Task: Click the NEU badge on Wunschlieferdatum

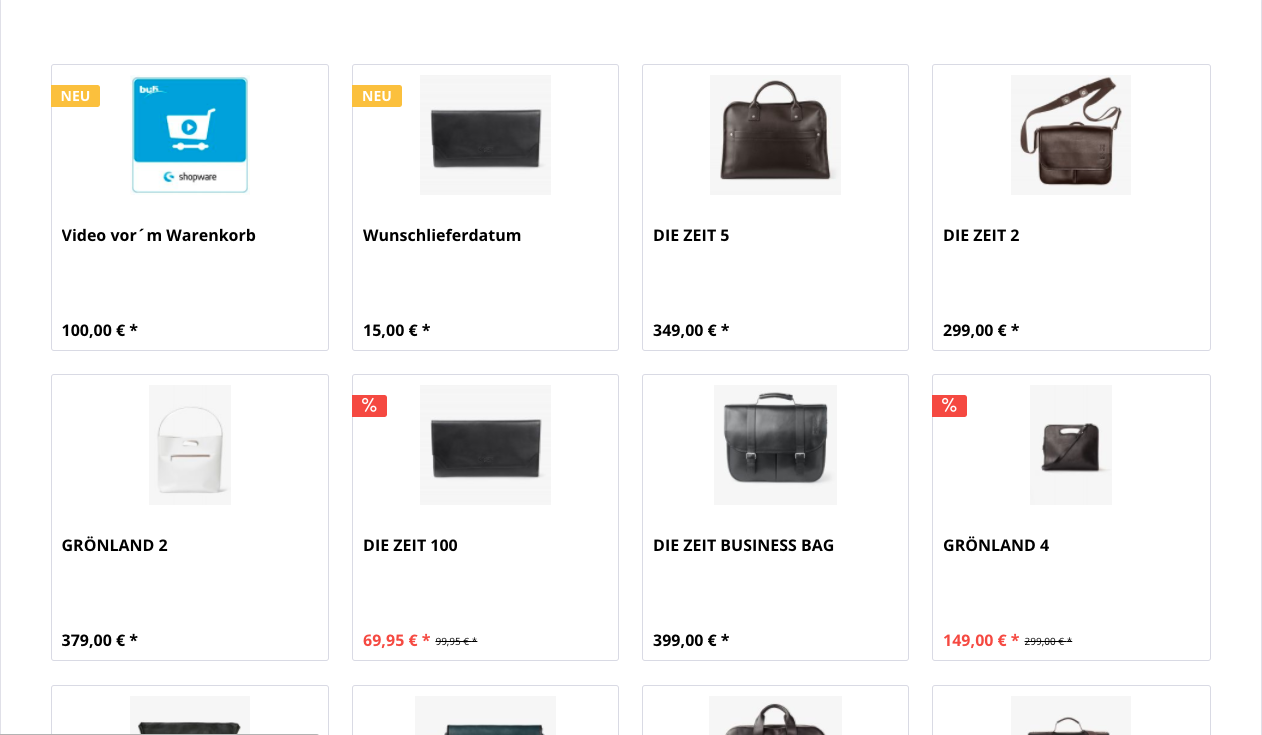Action: [x=377, y=96]
